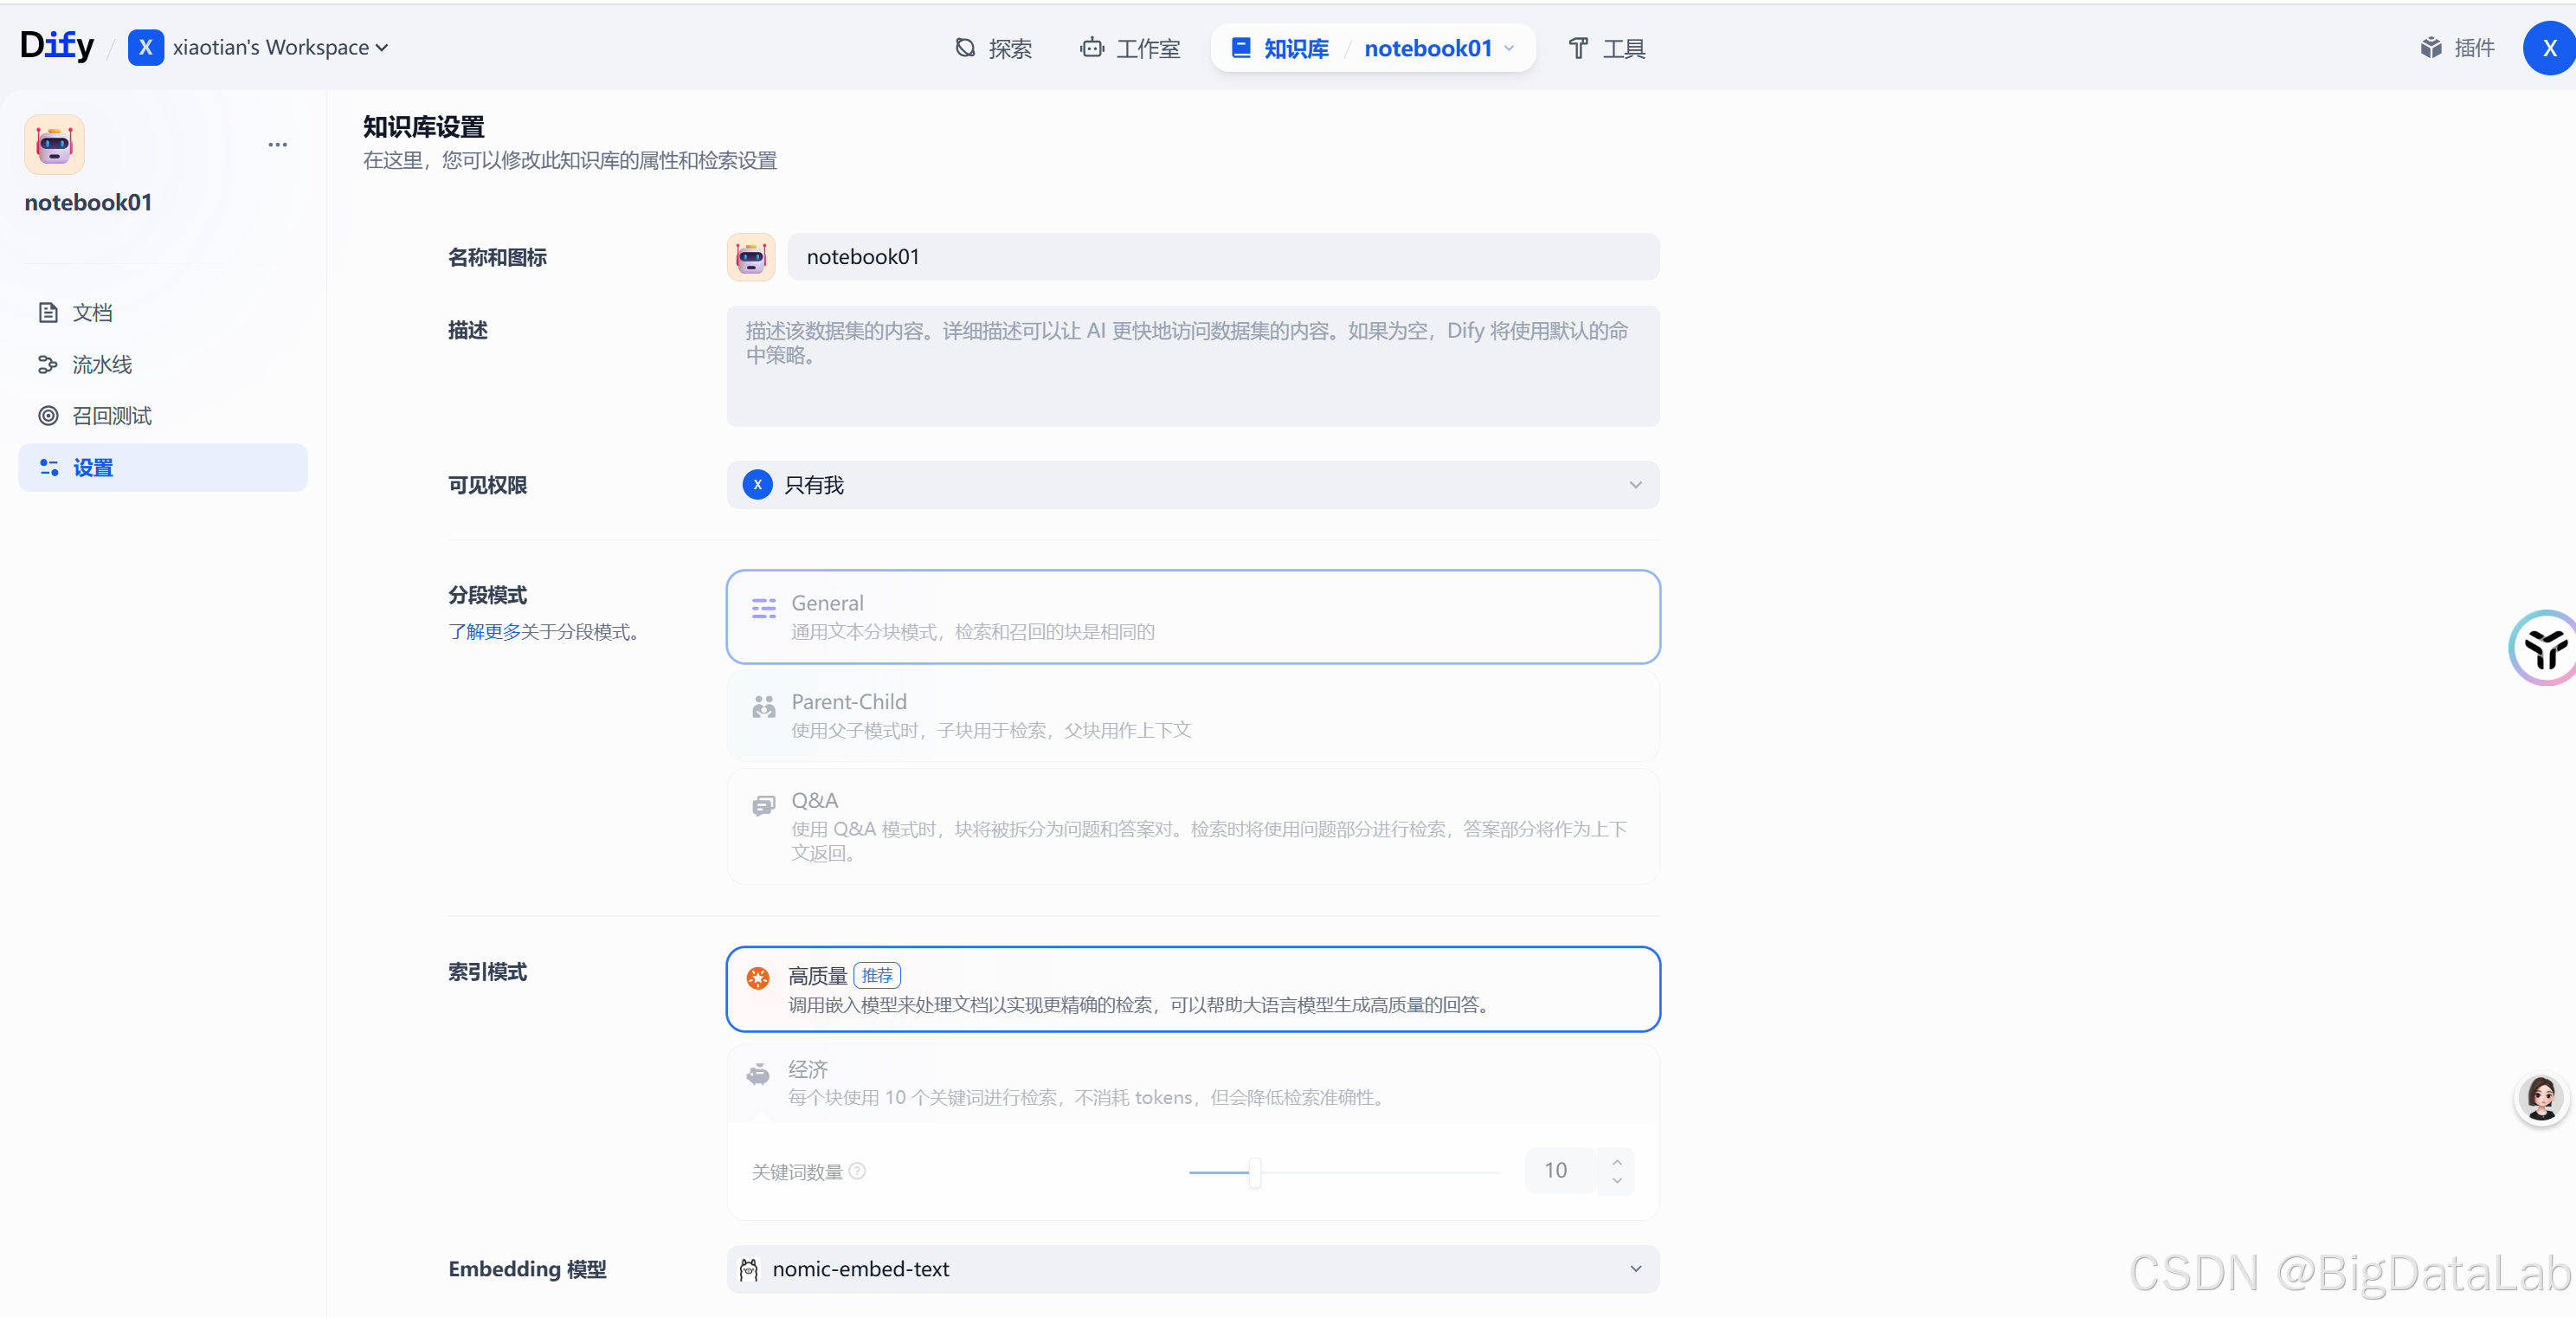Select the 高质量 index mode

[1193, 989]
